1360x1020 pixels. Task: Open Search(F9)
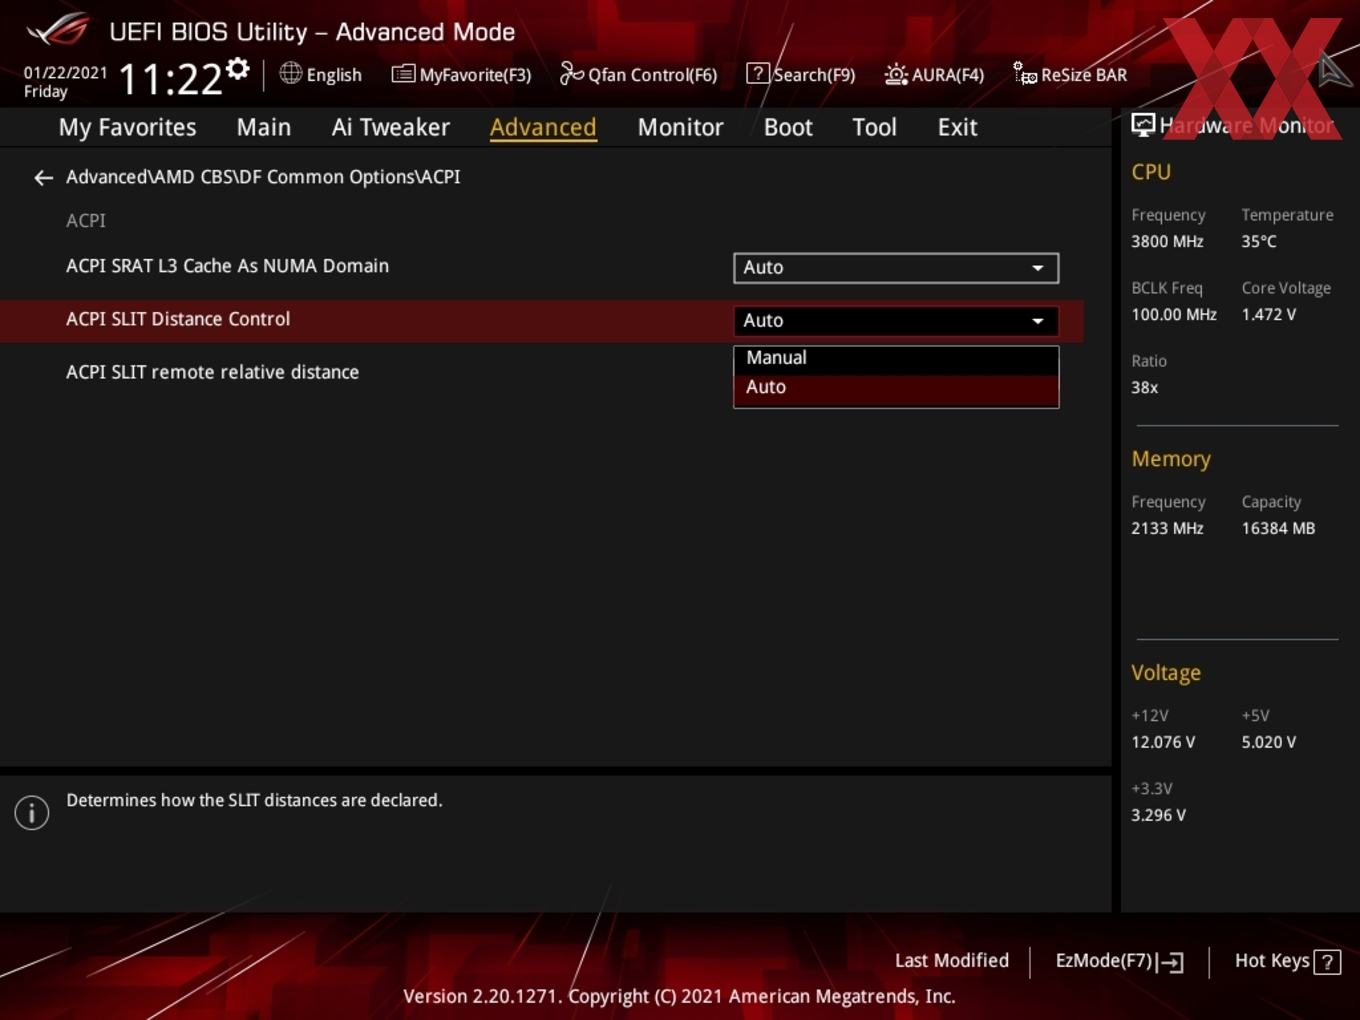click(801, 74)
